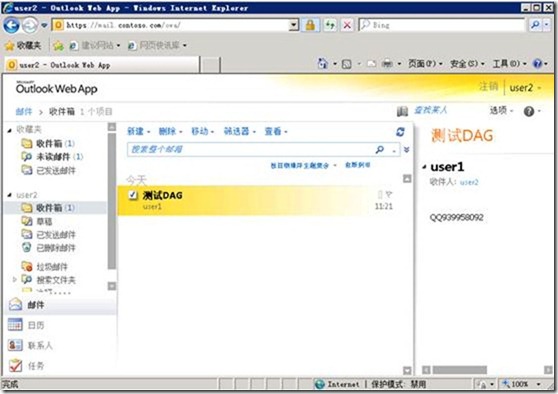Open the Drafts folder
558x394 pixels.
tap(37, 222)
